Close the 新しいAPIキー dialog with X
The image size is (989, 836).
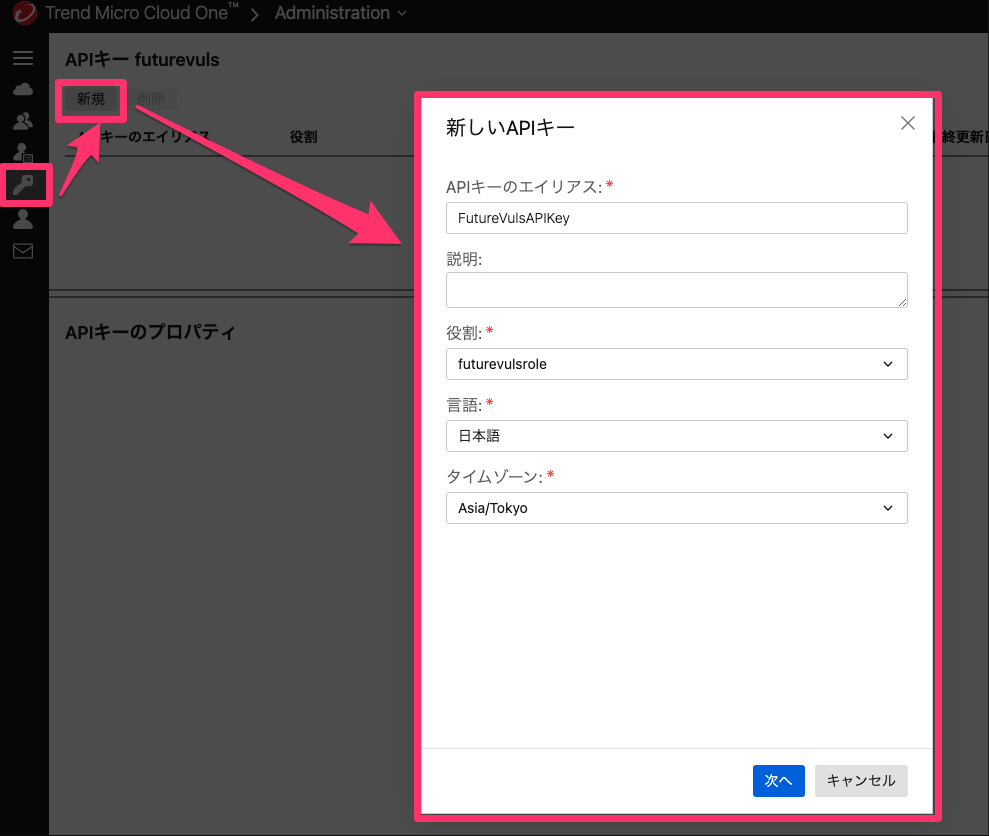(x=907, y=123)
